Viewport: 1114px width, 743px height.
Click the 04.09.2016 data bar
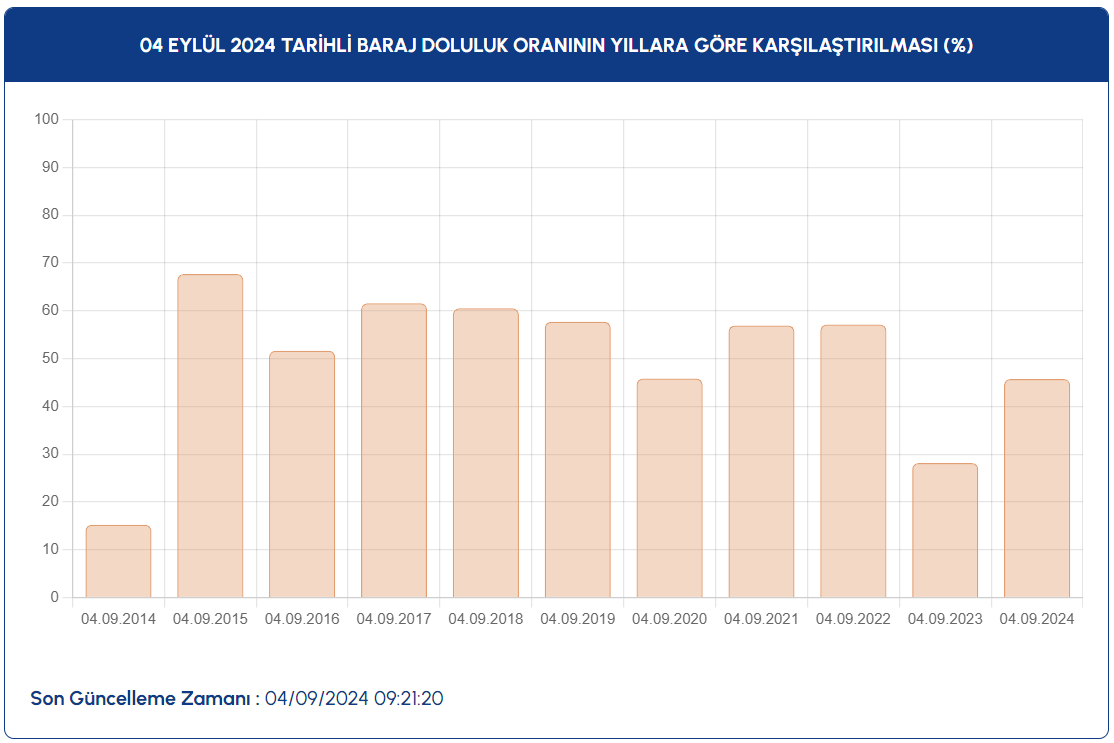point(302,475)
